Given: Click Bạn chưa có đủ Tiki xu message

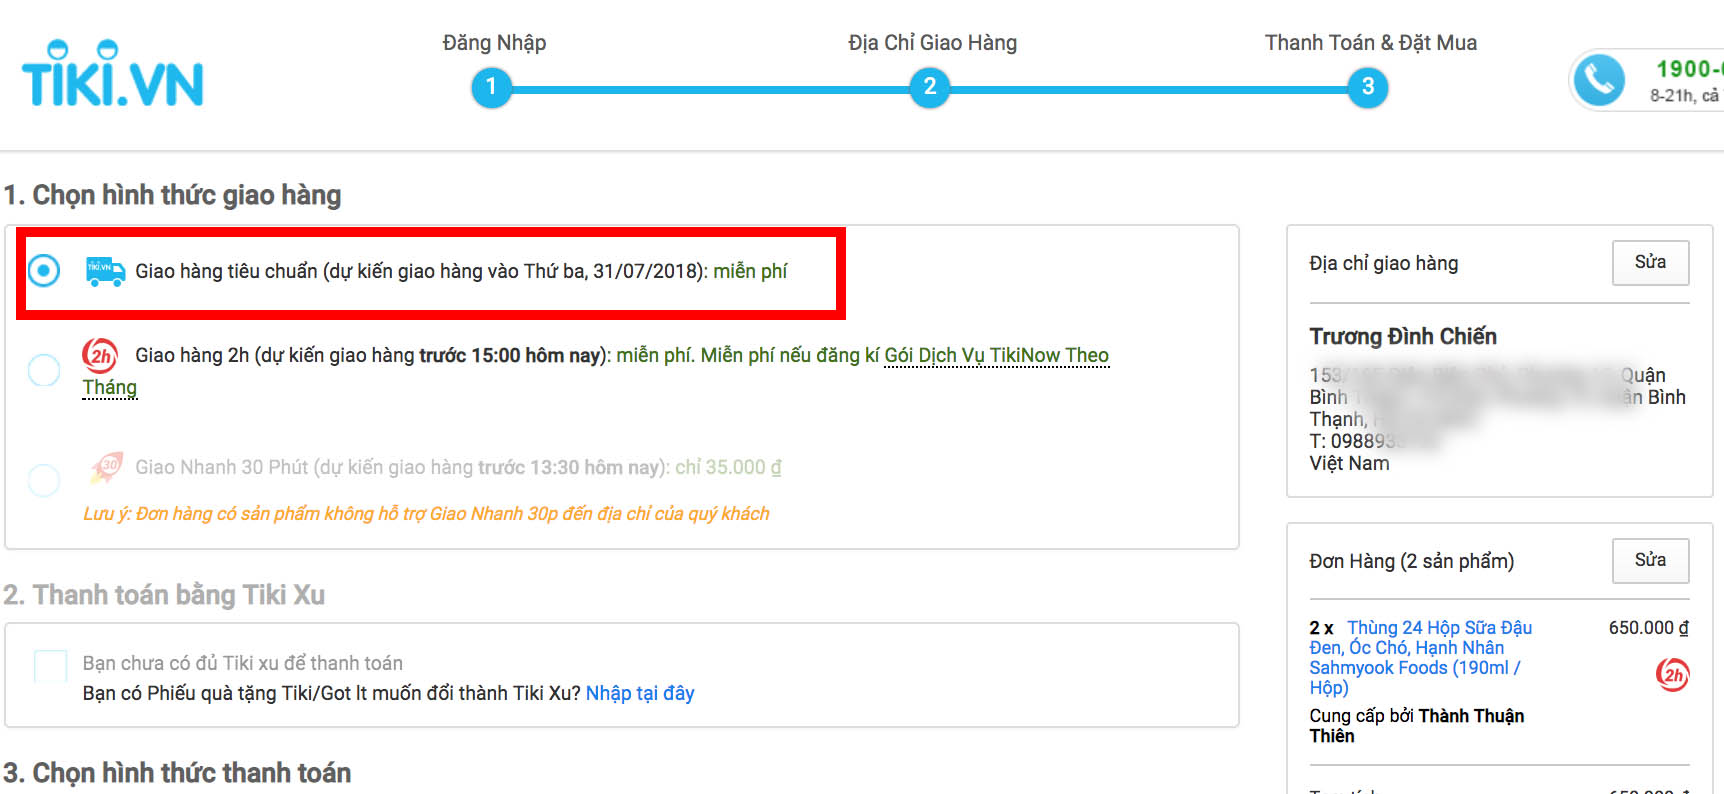Looking at the screenshot, I should tap(242, 663).
